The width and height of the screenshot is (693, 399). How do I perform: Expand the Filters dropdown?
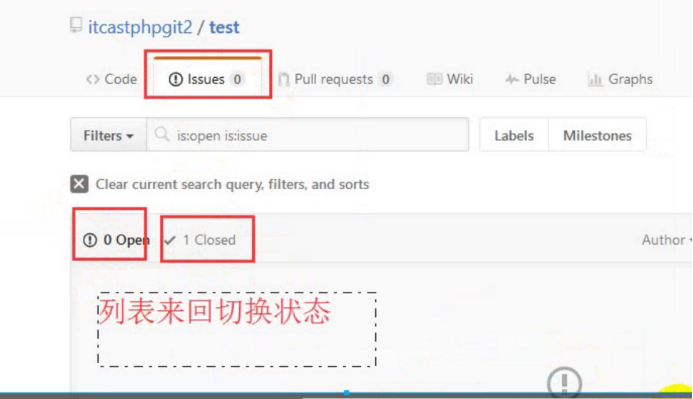tap(108, 135)
